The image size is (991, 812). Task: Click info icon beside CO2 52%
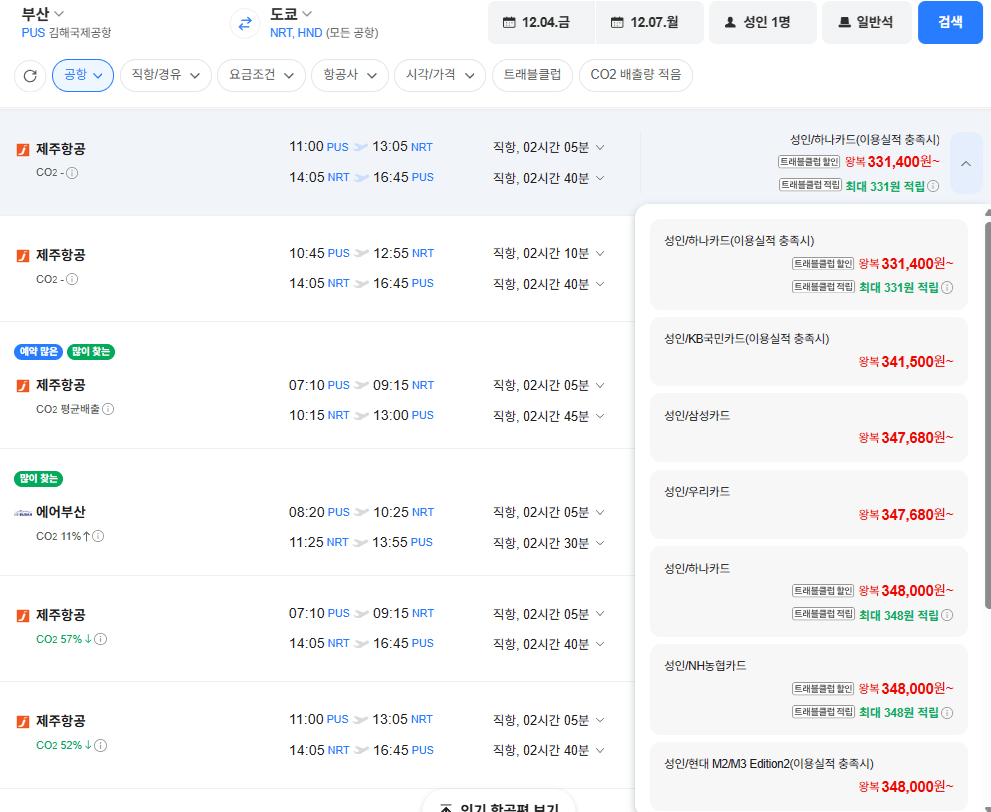100,745
